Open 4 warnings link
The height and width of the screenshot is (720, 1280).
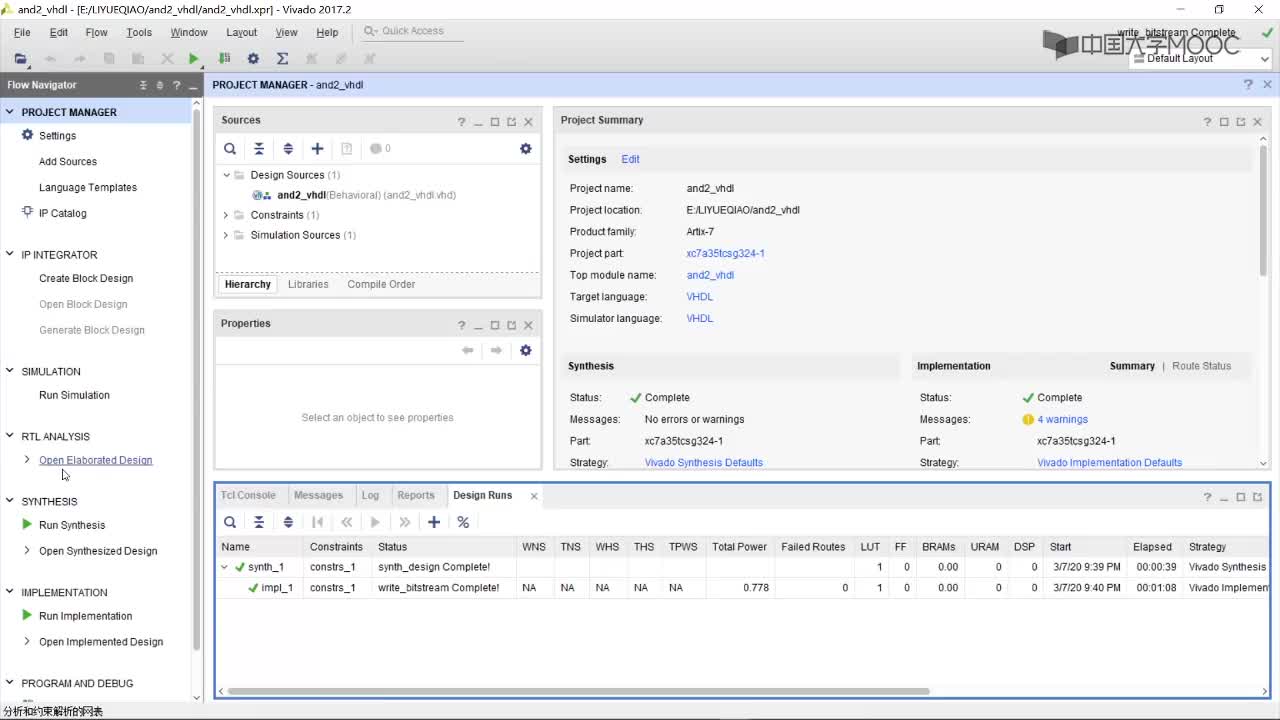coord(1062,419)
